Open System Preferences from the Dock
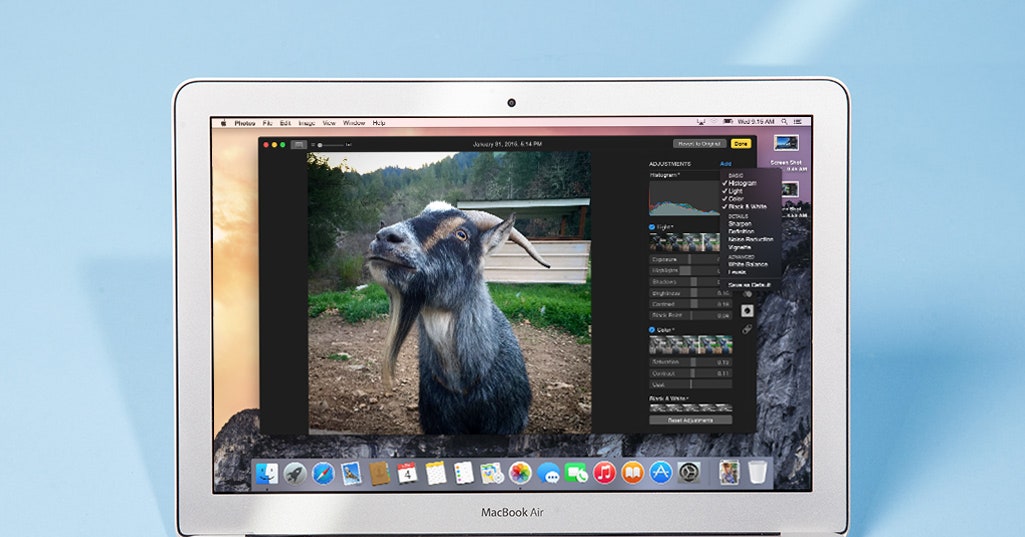Screen dimensions: 1025x537 point(688,473)
